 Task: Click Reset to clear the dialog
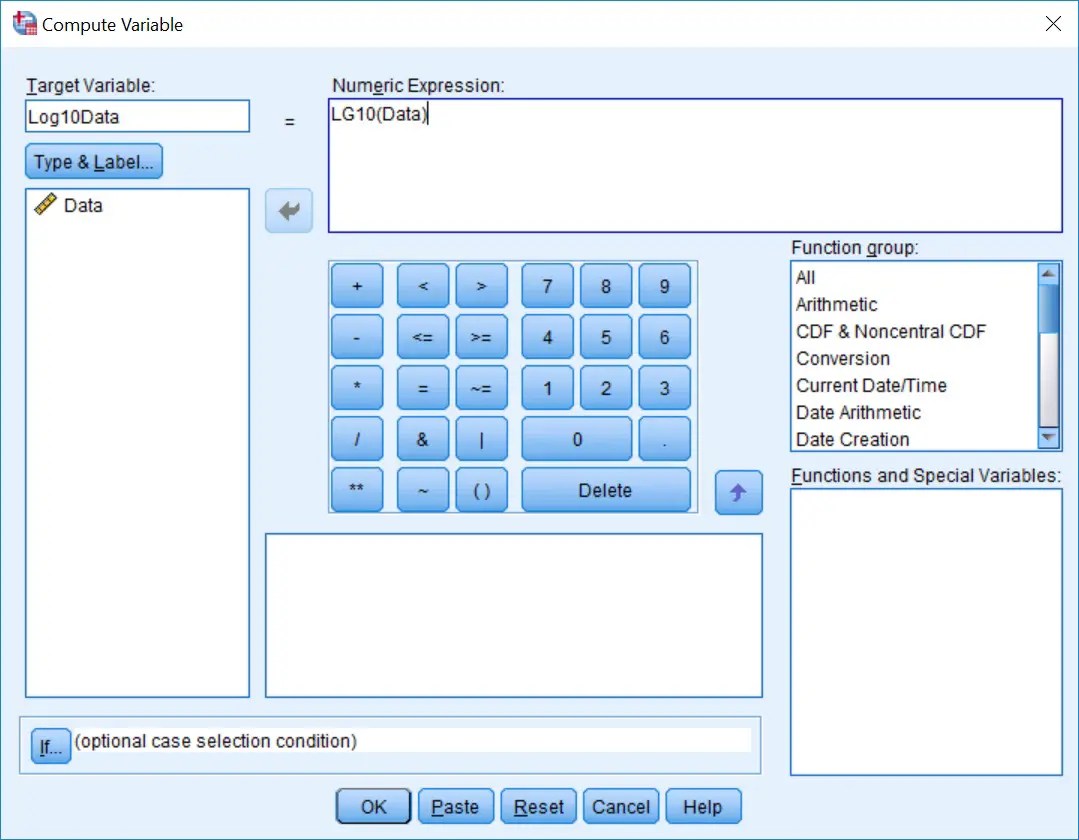point(538,806)
